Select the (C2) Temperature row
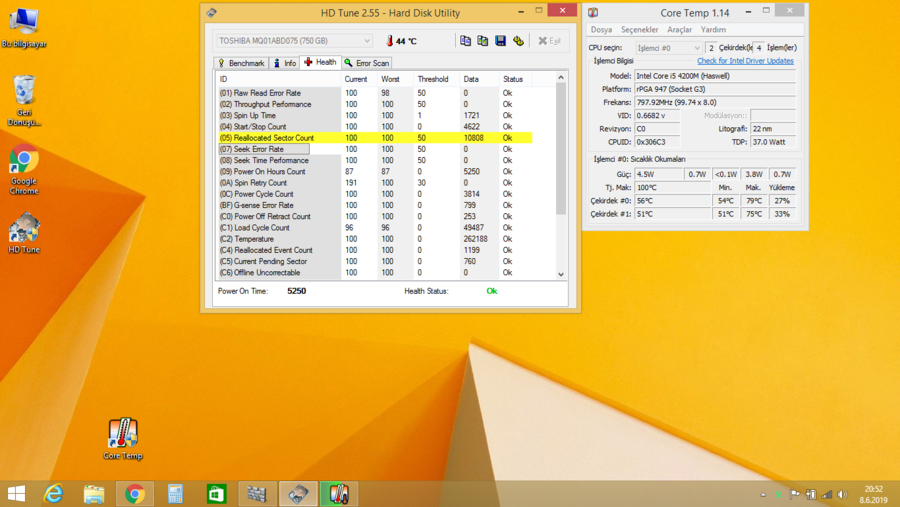The image size is (900, 507). tap(375, 239)
